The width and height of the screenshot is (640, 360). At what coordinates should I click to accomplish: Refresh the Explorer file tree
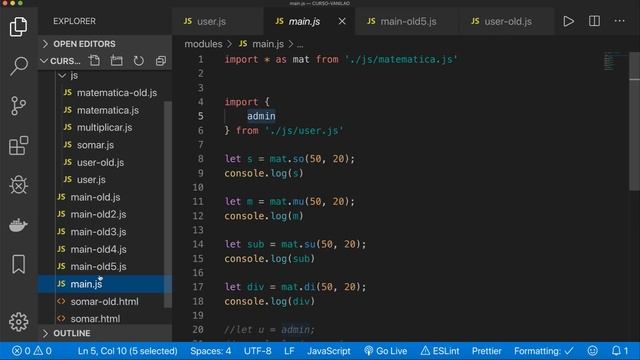coord(139,61)
